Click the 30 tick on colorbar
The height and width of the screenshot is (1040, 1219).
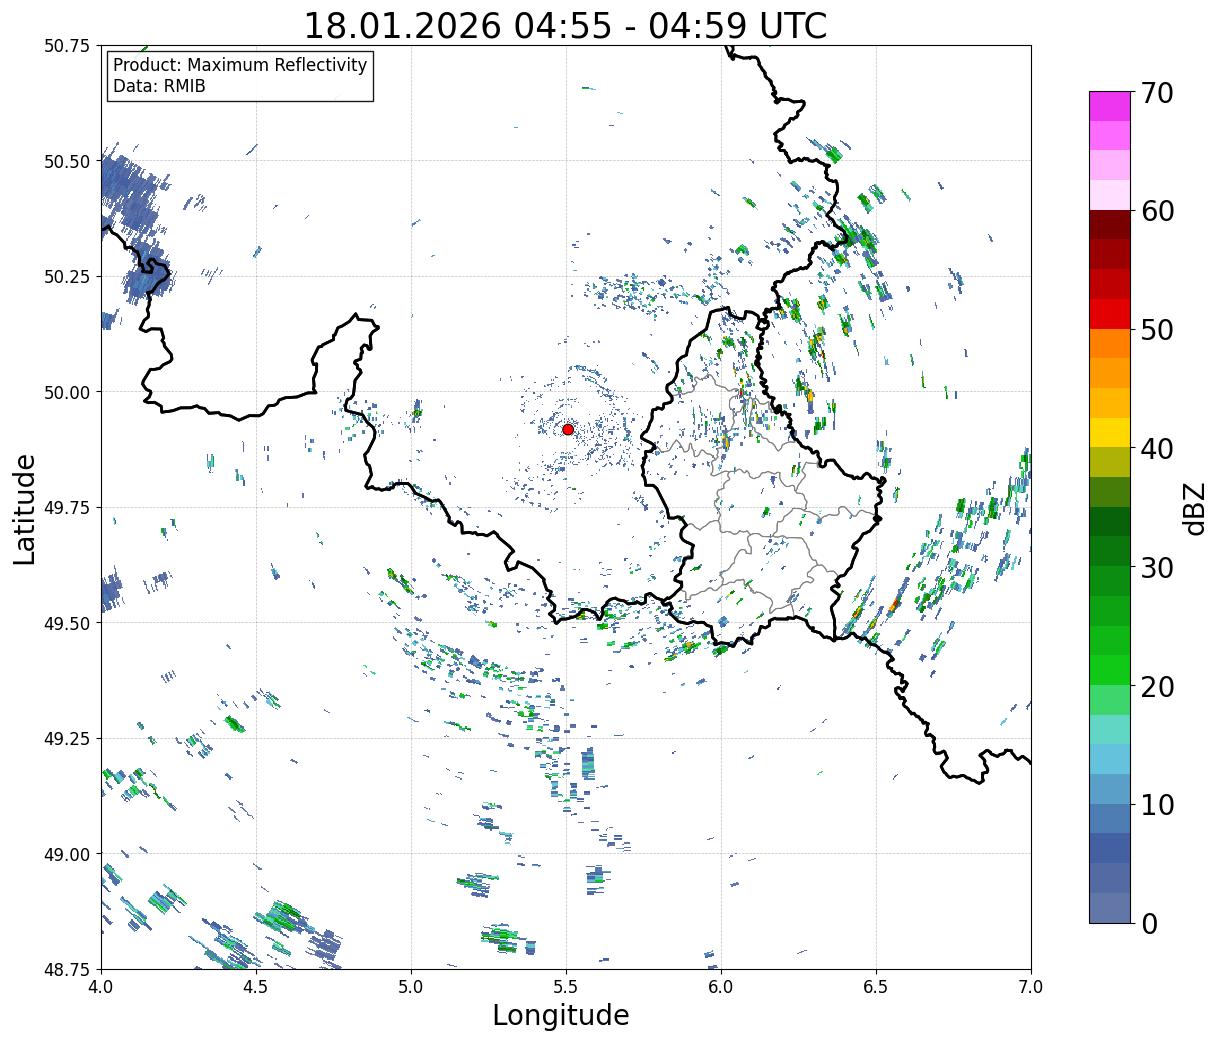click(x=1156, y=567)
